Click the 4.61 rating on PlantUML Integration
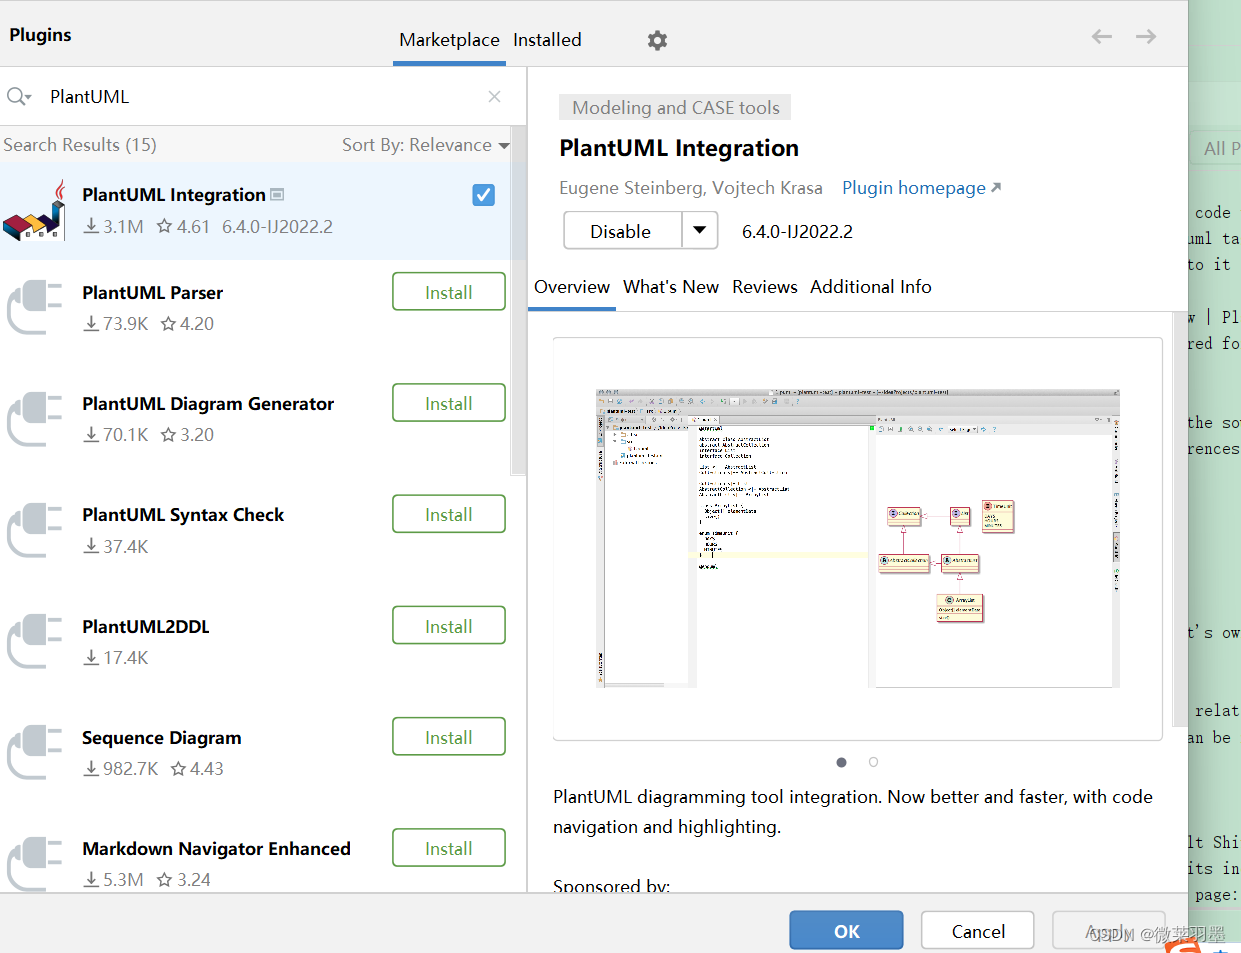The image size is (1241, 953). tap(183, 227)
